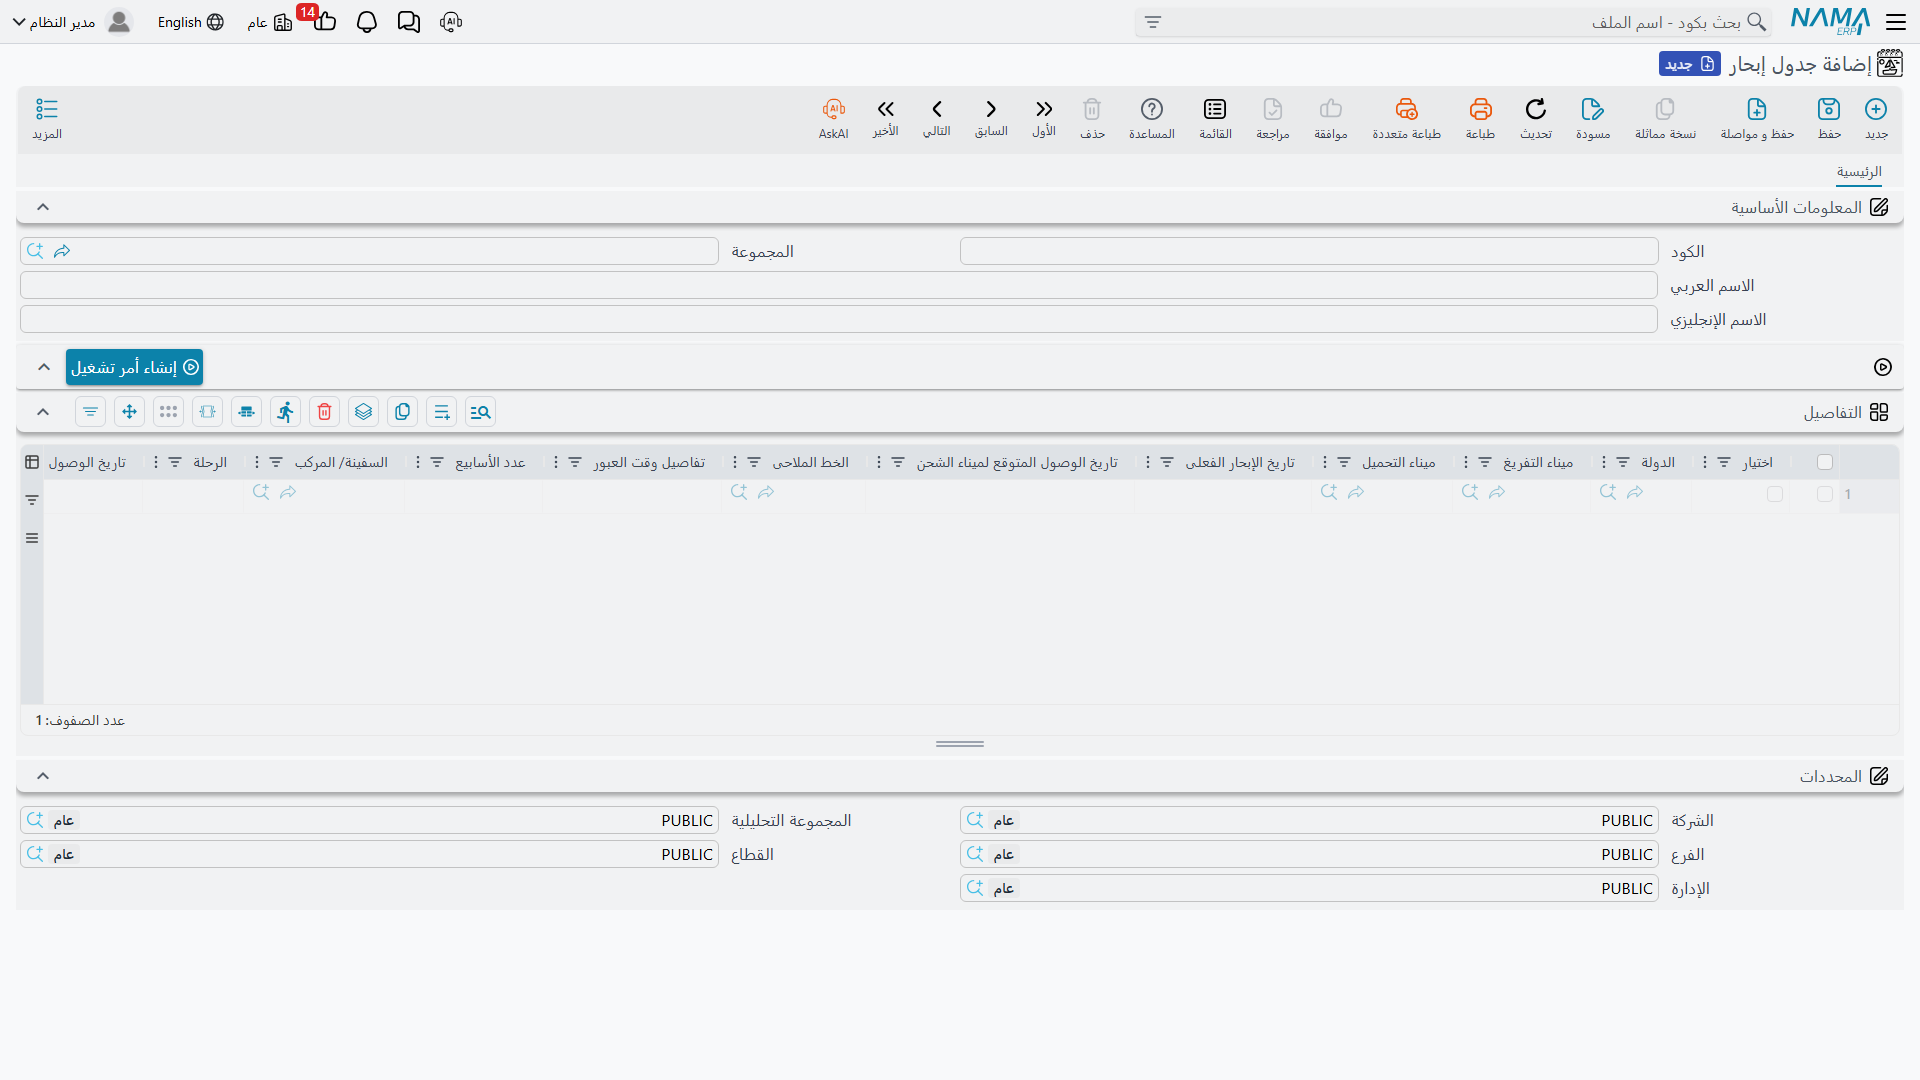
Task: Click the red delete-row icon in details toolbar
Action: tap(325, 412)
